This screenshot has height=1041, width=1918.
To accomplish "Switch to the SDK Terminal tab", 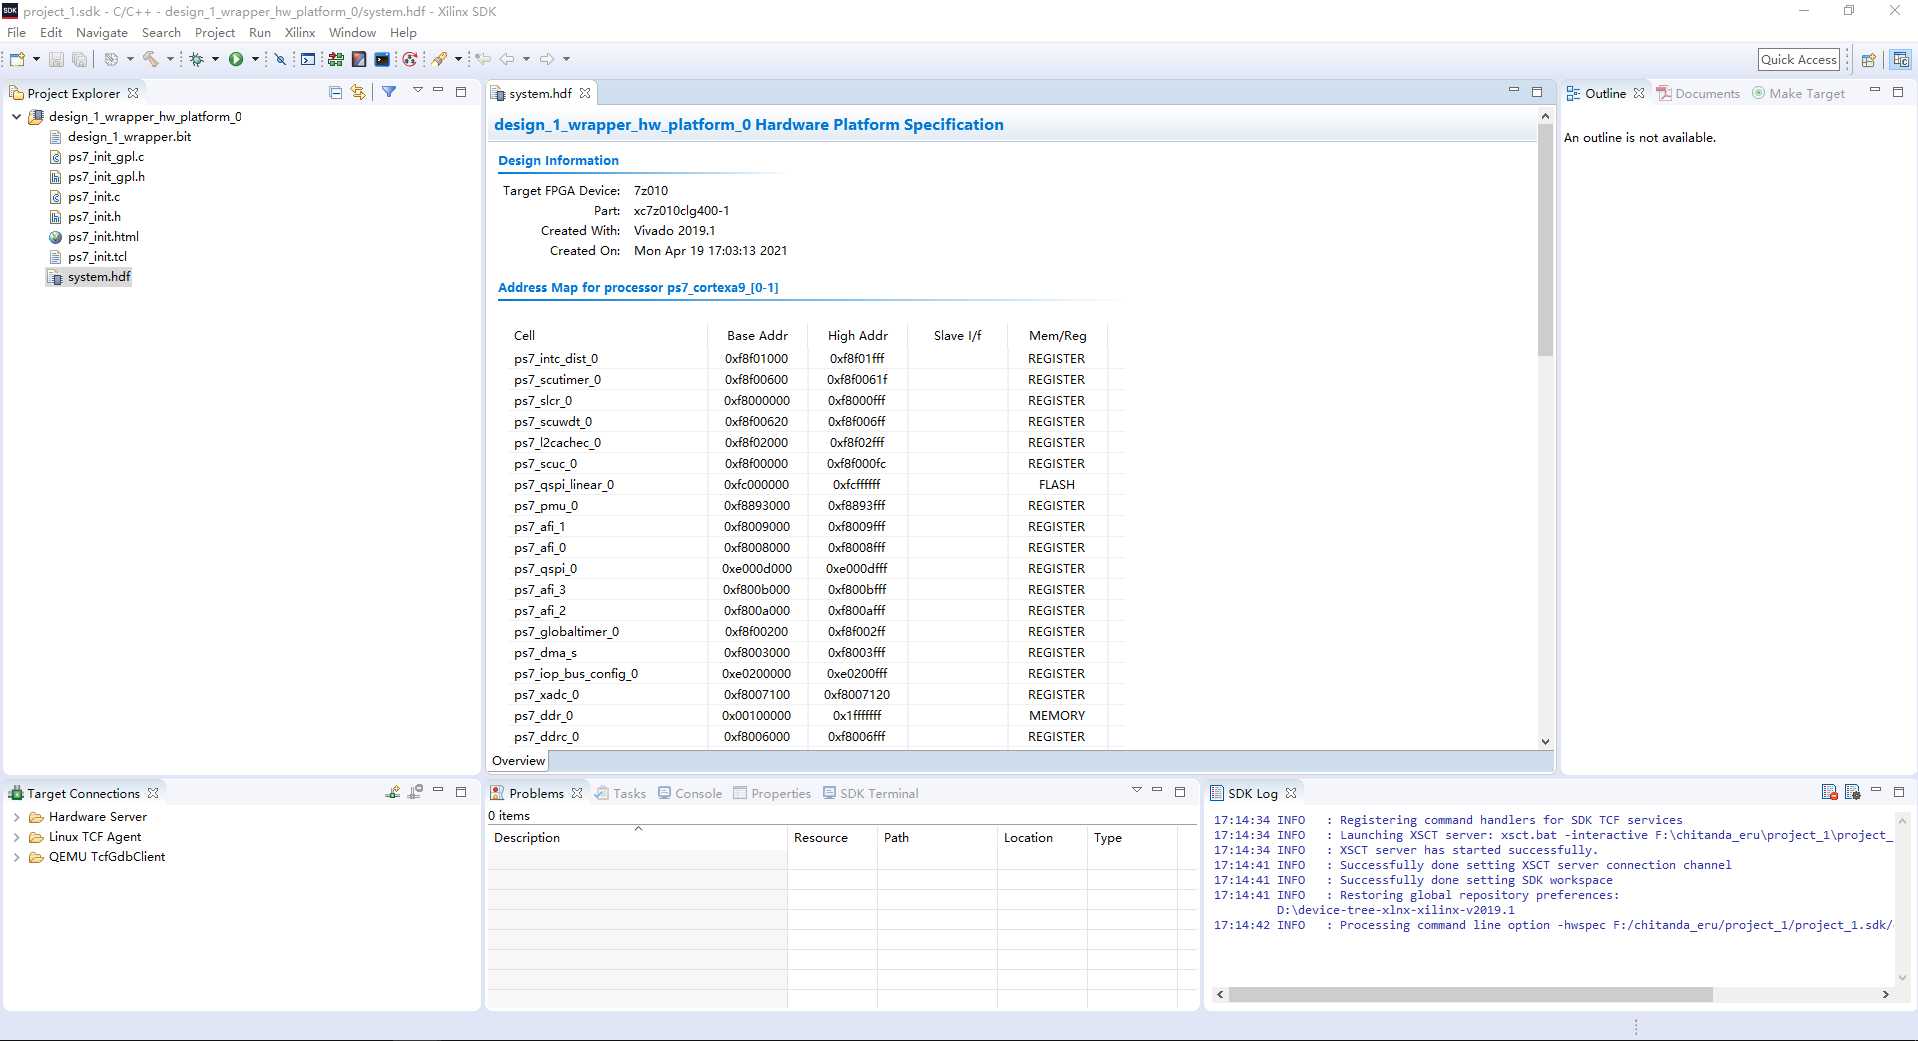I will point(870,793).
